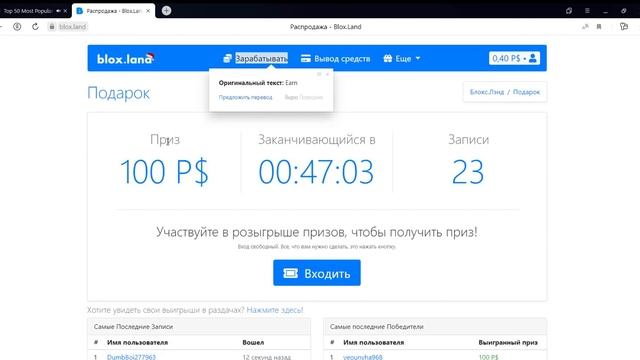Close the Распродажа - Blox.Land tab

tap(148, 11)
